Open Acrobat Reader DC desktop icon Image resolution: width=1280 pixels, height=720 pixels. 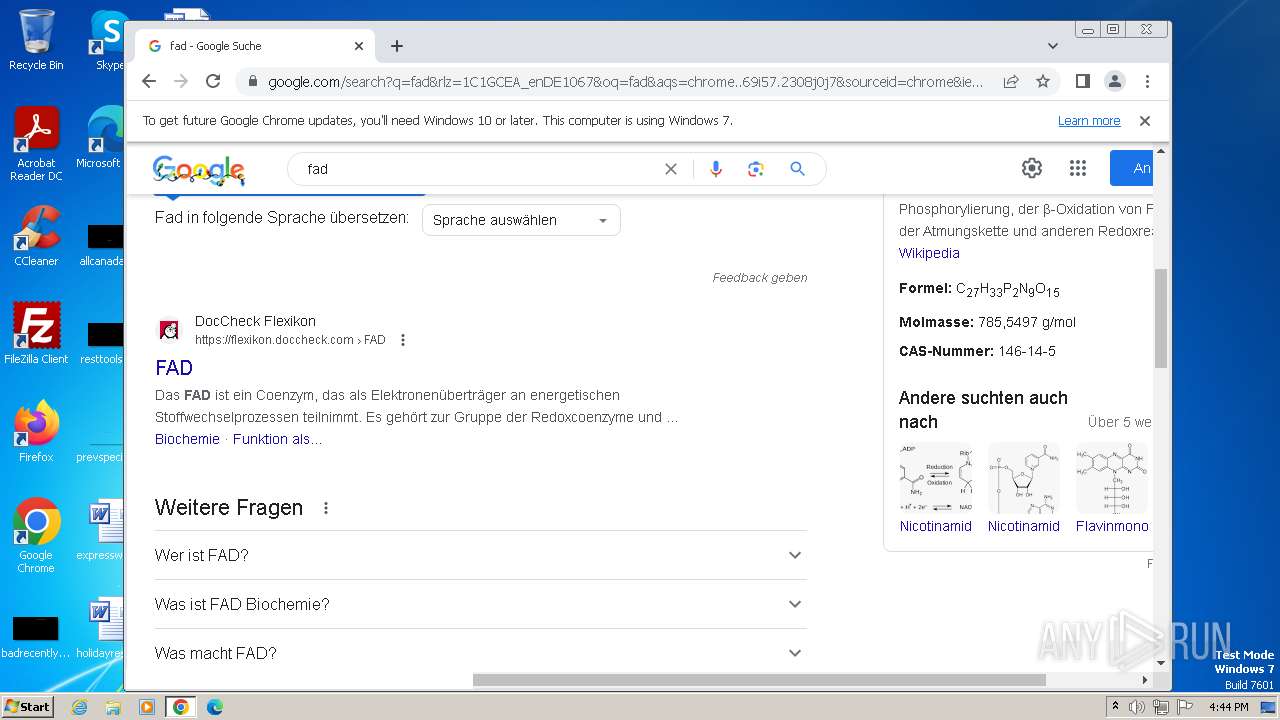pyautogui.click(x=36, y=144)
